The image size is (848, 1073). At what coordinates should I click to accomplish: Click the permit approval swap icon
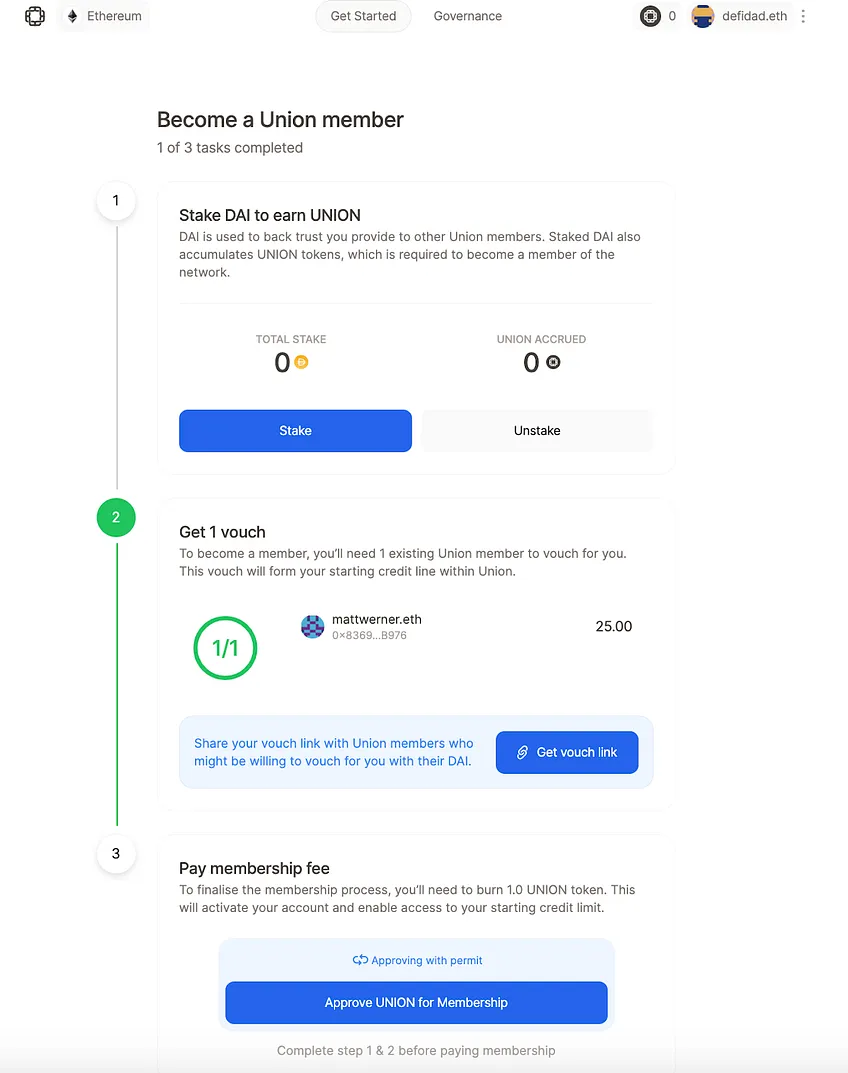pos(360,960)
